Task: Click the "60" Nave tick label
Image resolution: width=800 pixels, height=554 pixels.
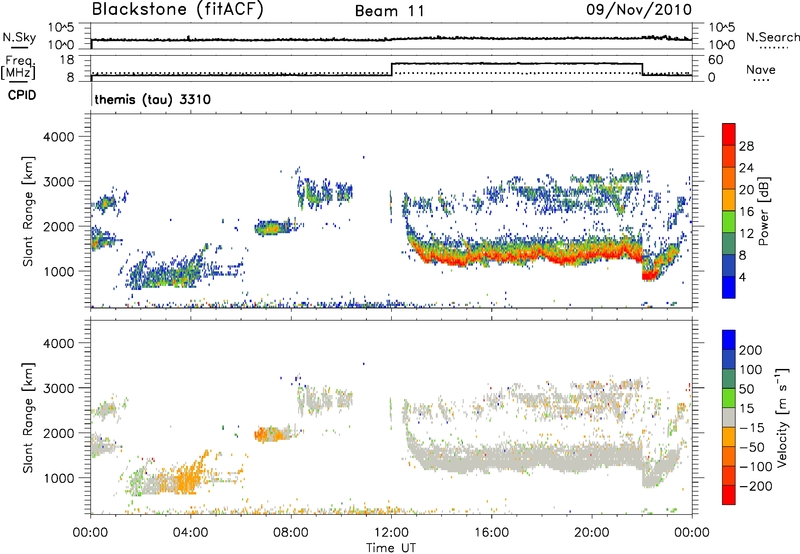Action: tap(716, 60)
